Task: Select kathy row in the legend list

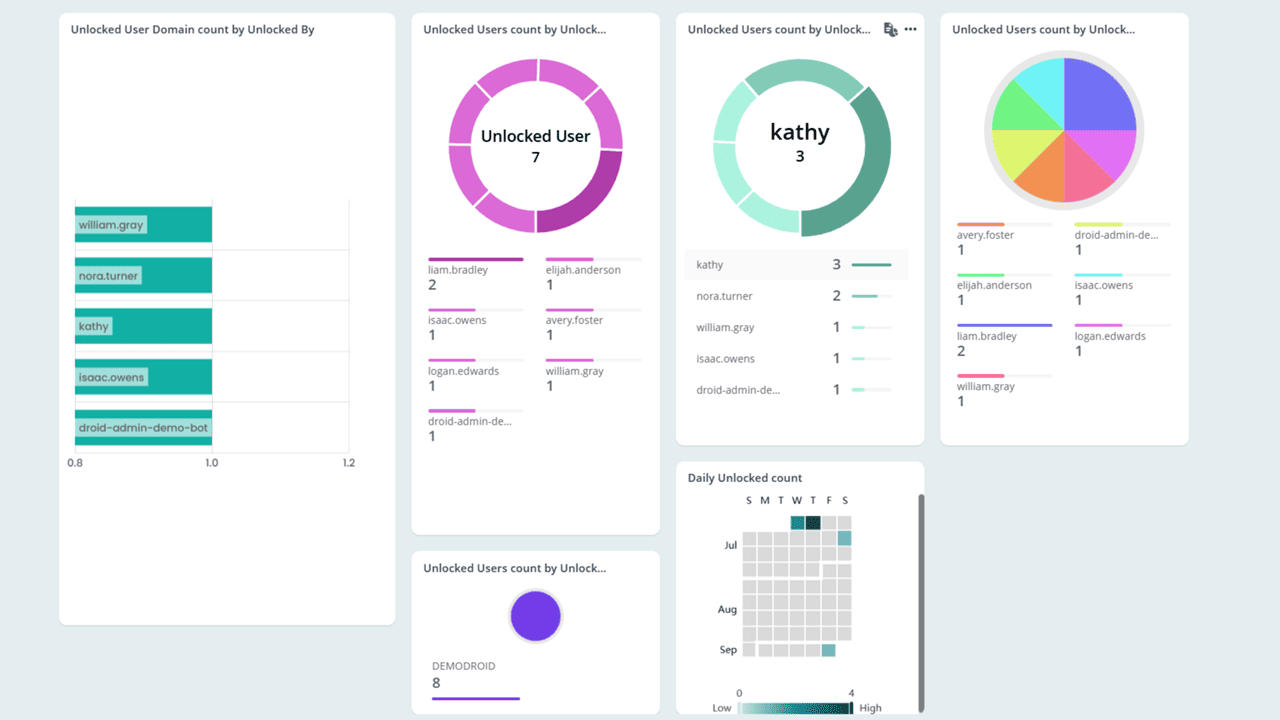Action: pyautogui.click(x=796, y=265)
